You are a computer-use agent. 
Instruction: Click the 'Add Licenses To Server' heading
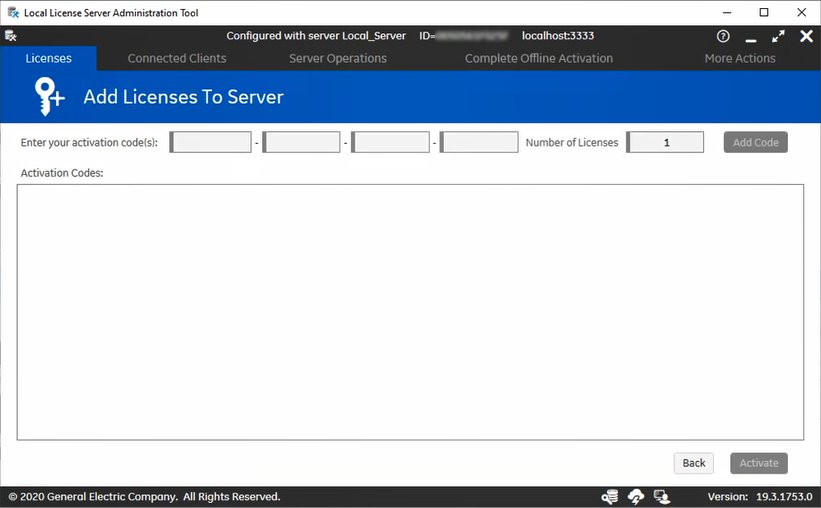[183, 97]
